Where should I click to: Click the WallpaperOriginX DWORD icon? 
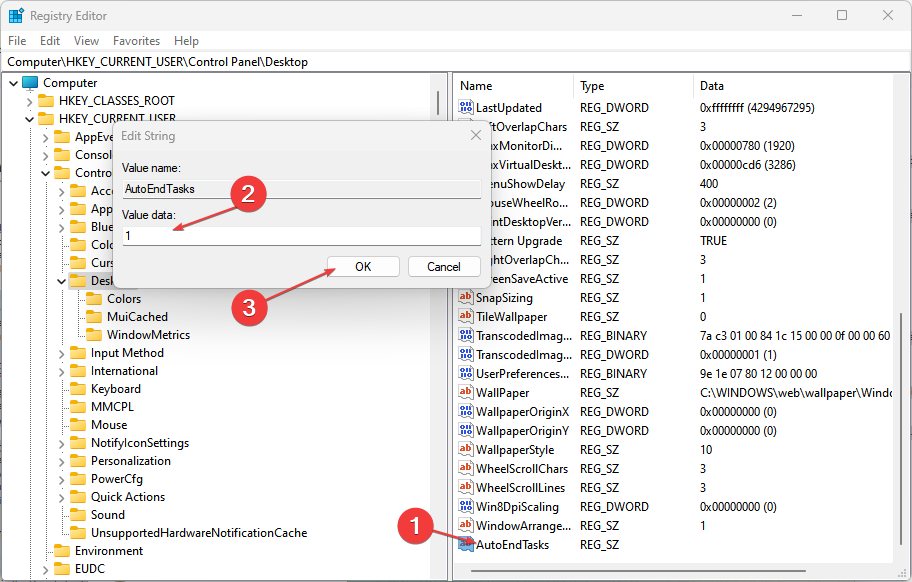pos(466,412)
